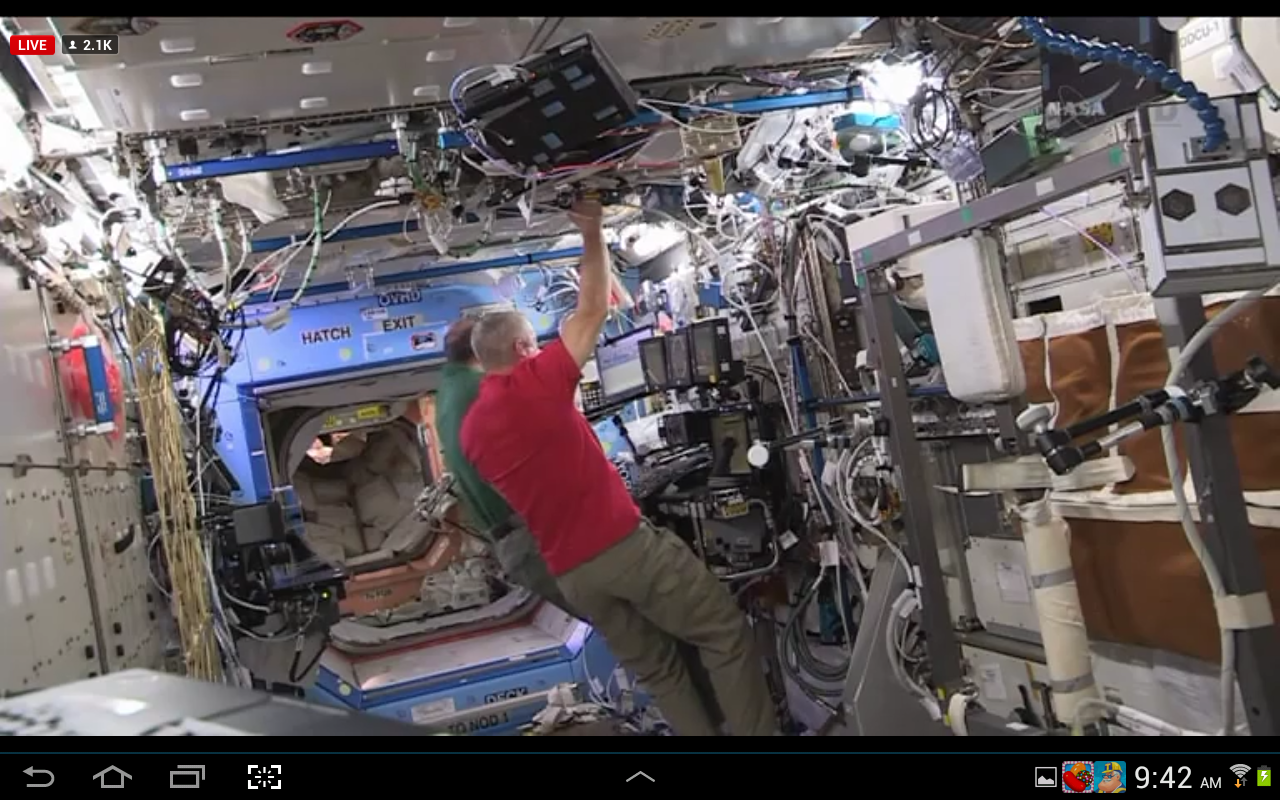Tap the AM indicator beside the clock

point(1210,783)
